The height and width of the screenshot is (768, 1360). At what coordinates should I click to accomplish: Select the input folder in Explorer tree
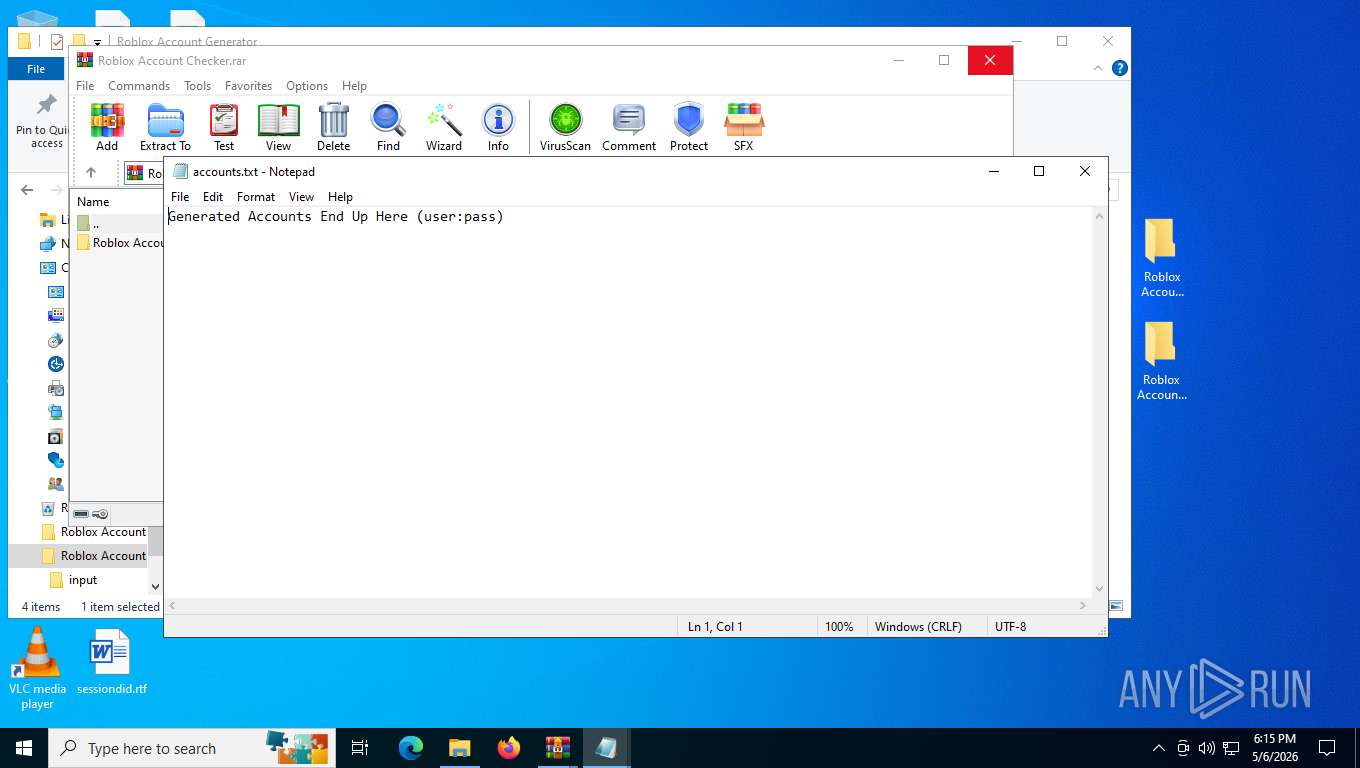coord(83,580)
